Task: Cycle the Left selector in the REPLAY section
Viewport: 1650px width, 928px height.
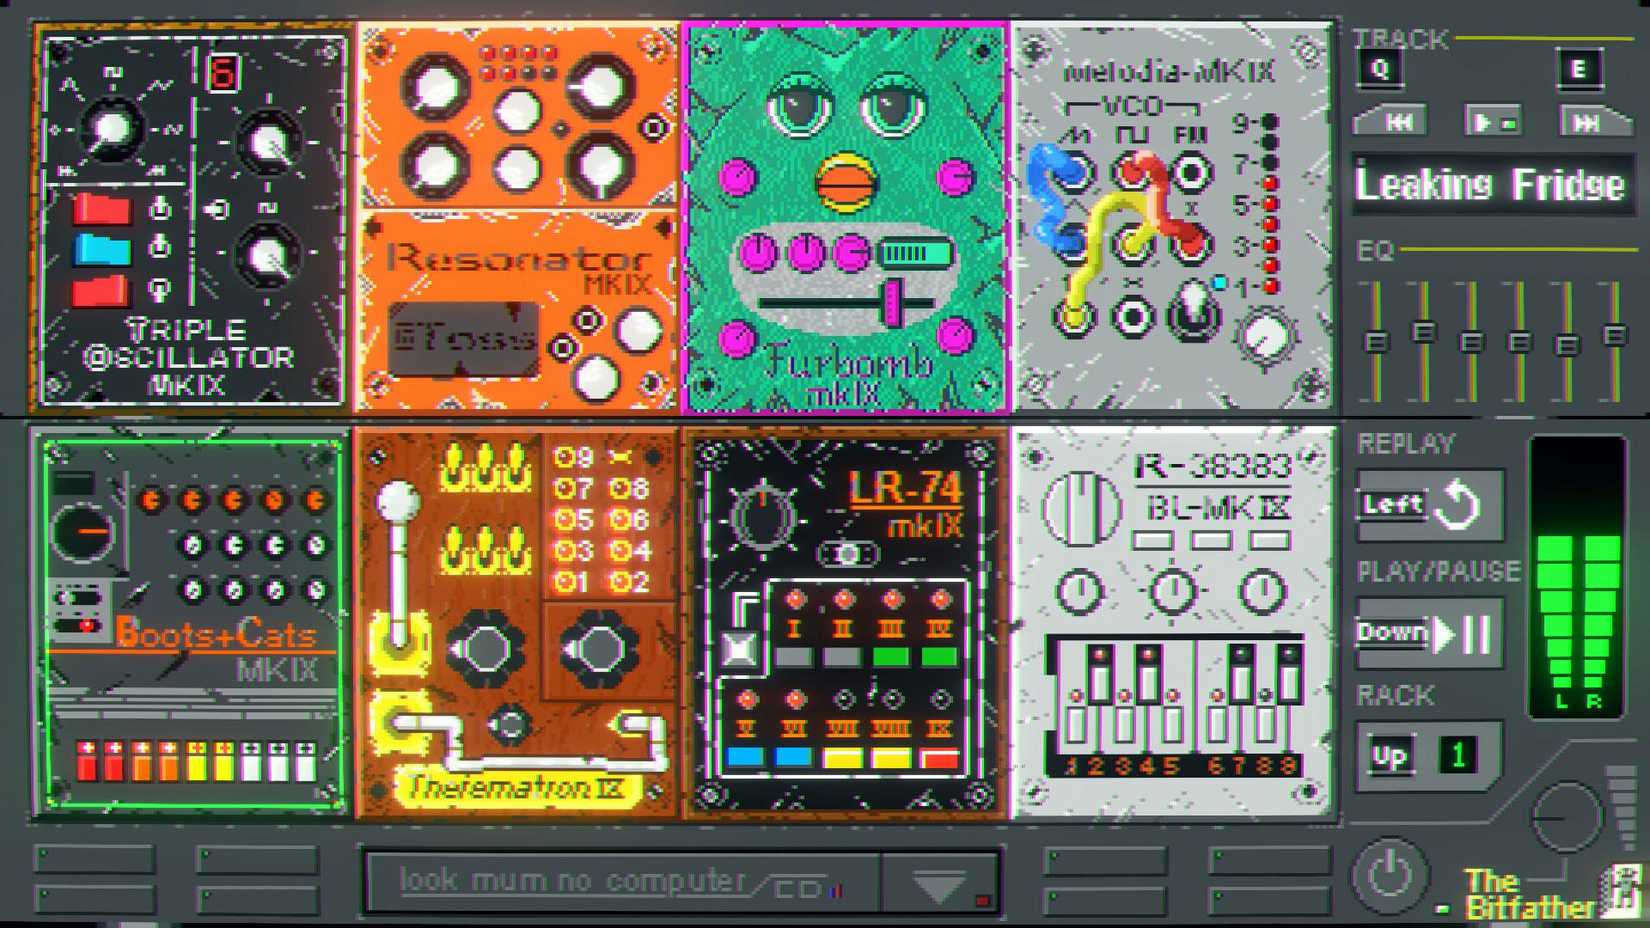Action: pos(1392,505)
